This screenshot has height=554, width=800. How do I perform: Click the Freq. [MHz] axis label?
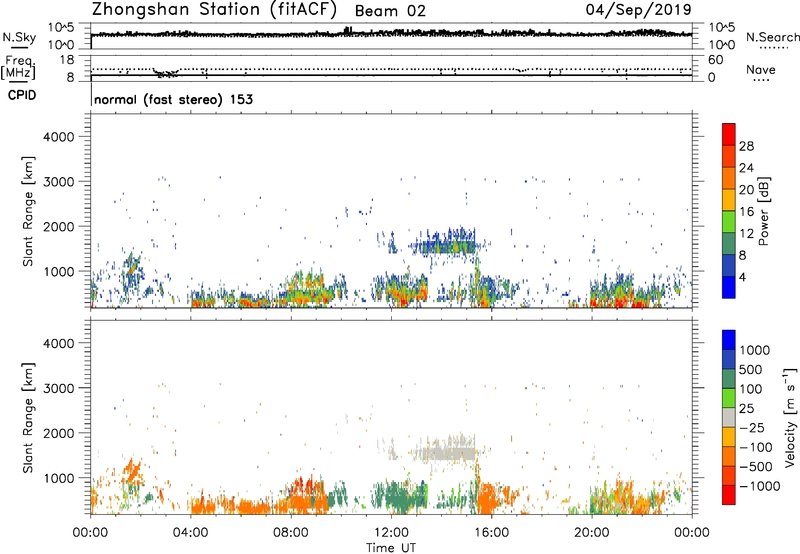coord(18,68)
